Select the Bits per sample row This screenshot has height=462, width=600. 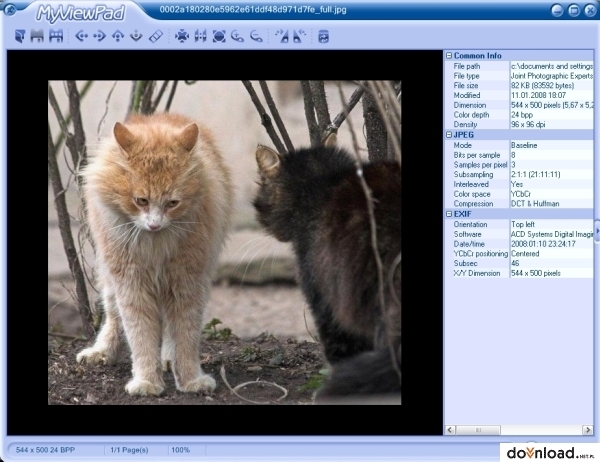click(520, 155)
